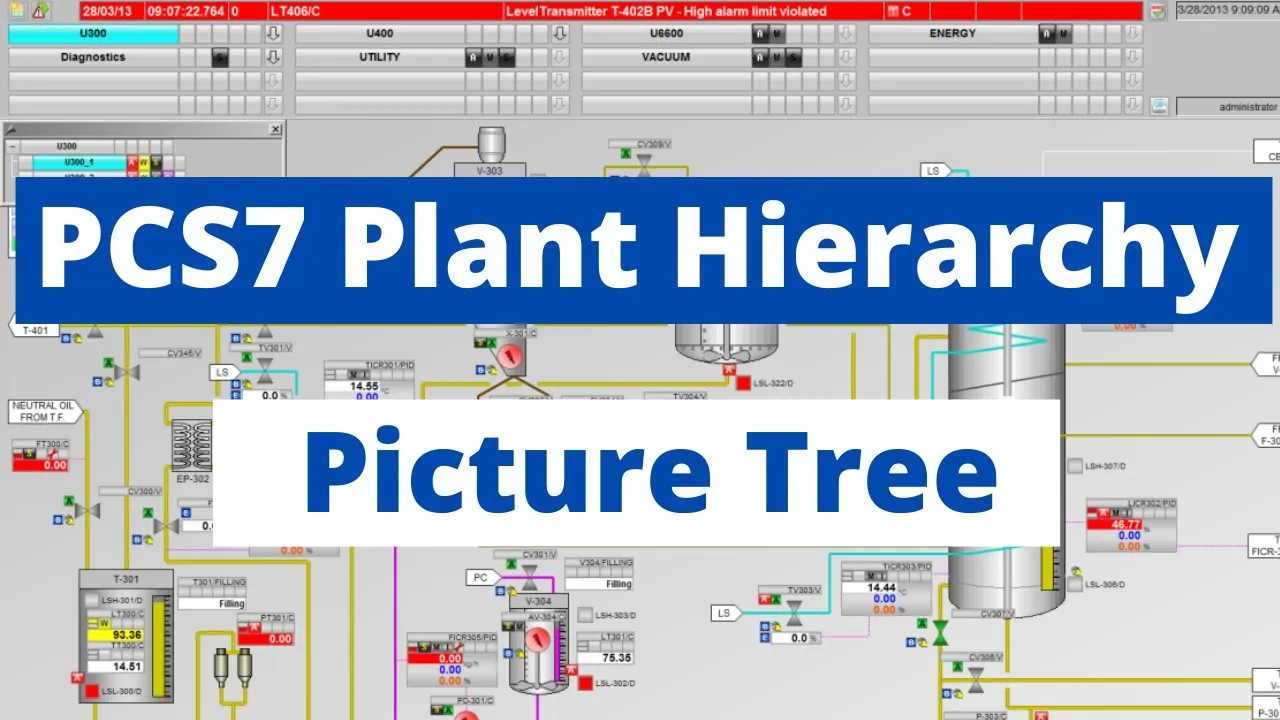1280x720 pixels.
Task: Select the red alarm message line
Action: 612,11
